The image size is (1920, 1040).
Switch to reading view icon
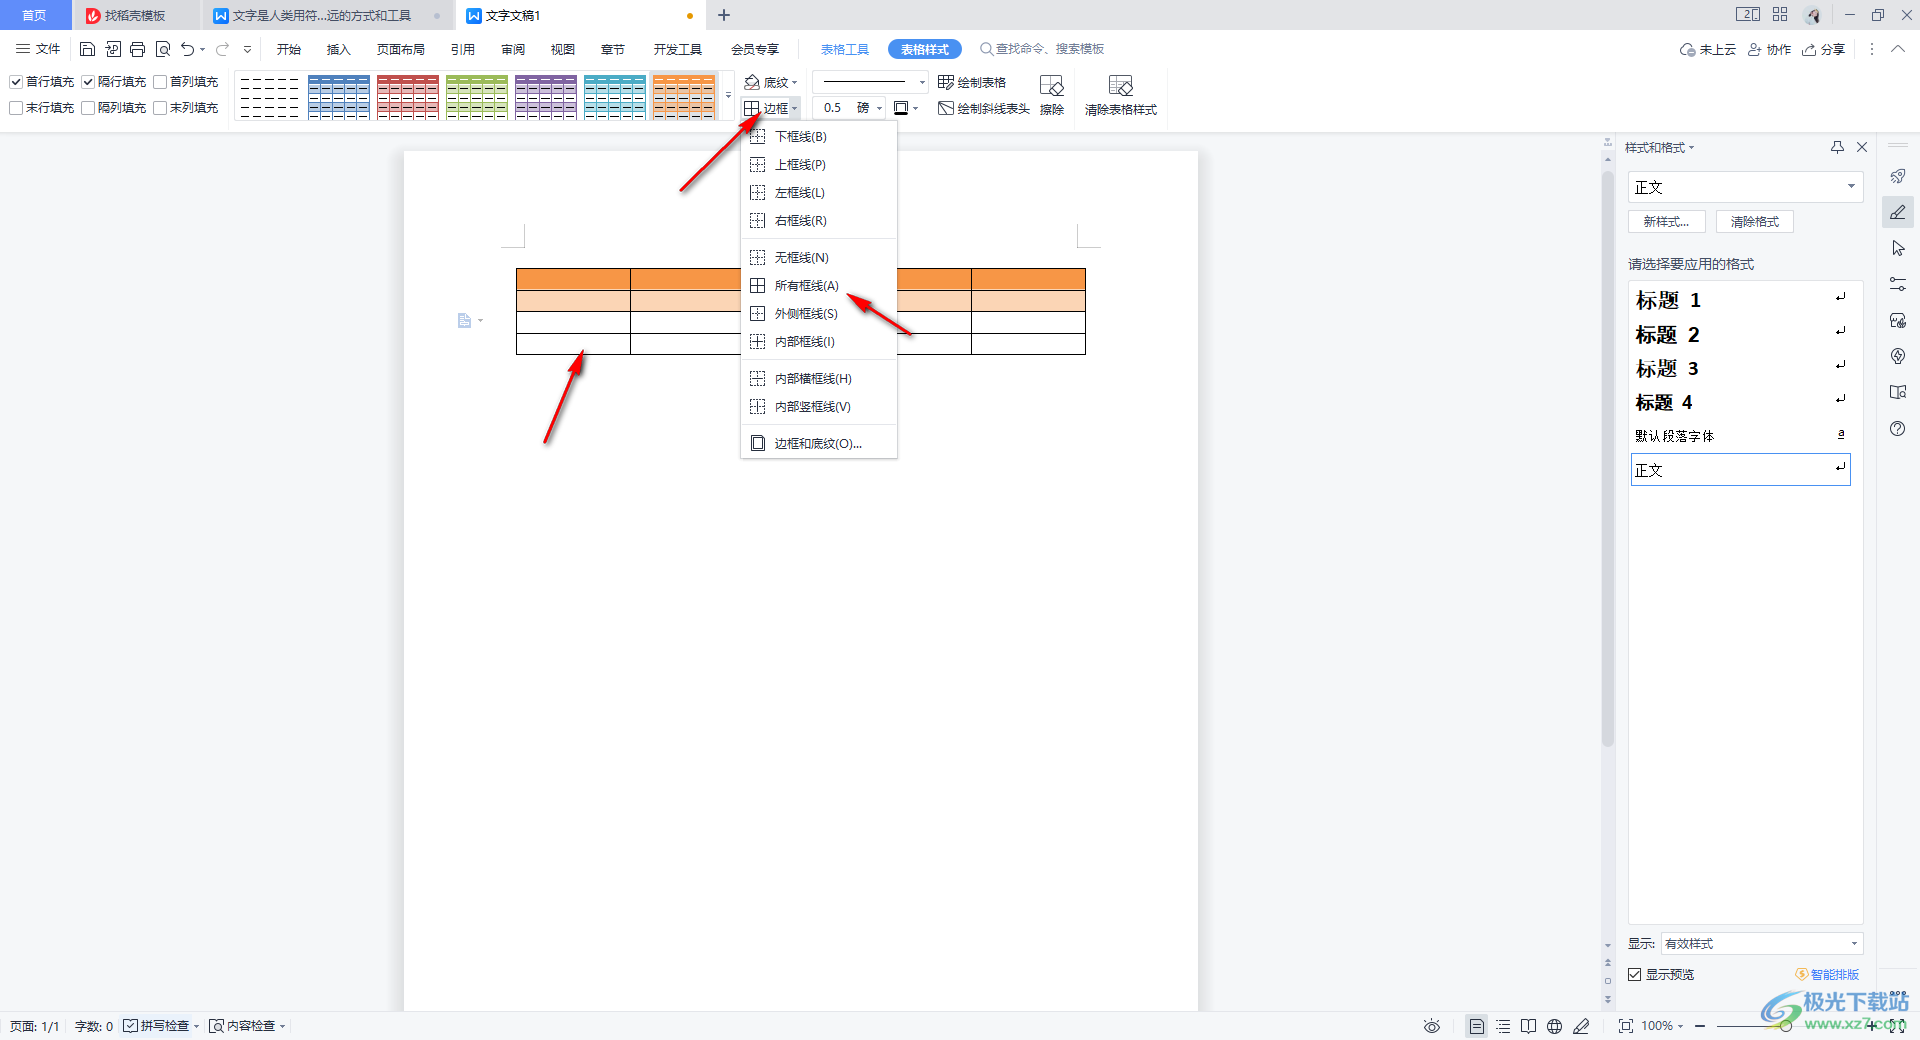1529,1026
